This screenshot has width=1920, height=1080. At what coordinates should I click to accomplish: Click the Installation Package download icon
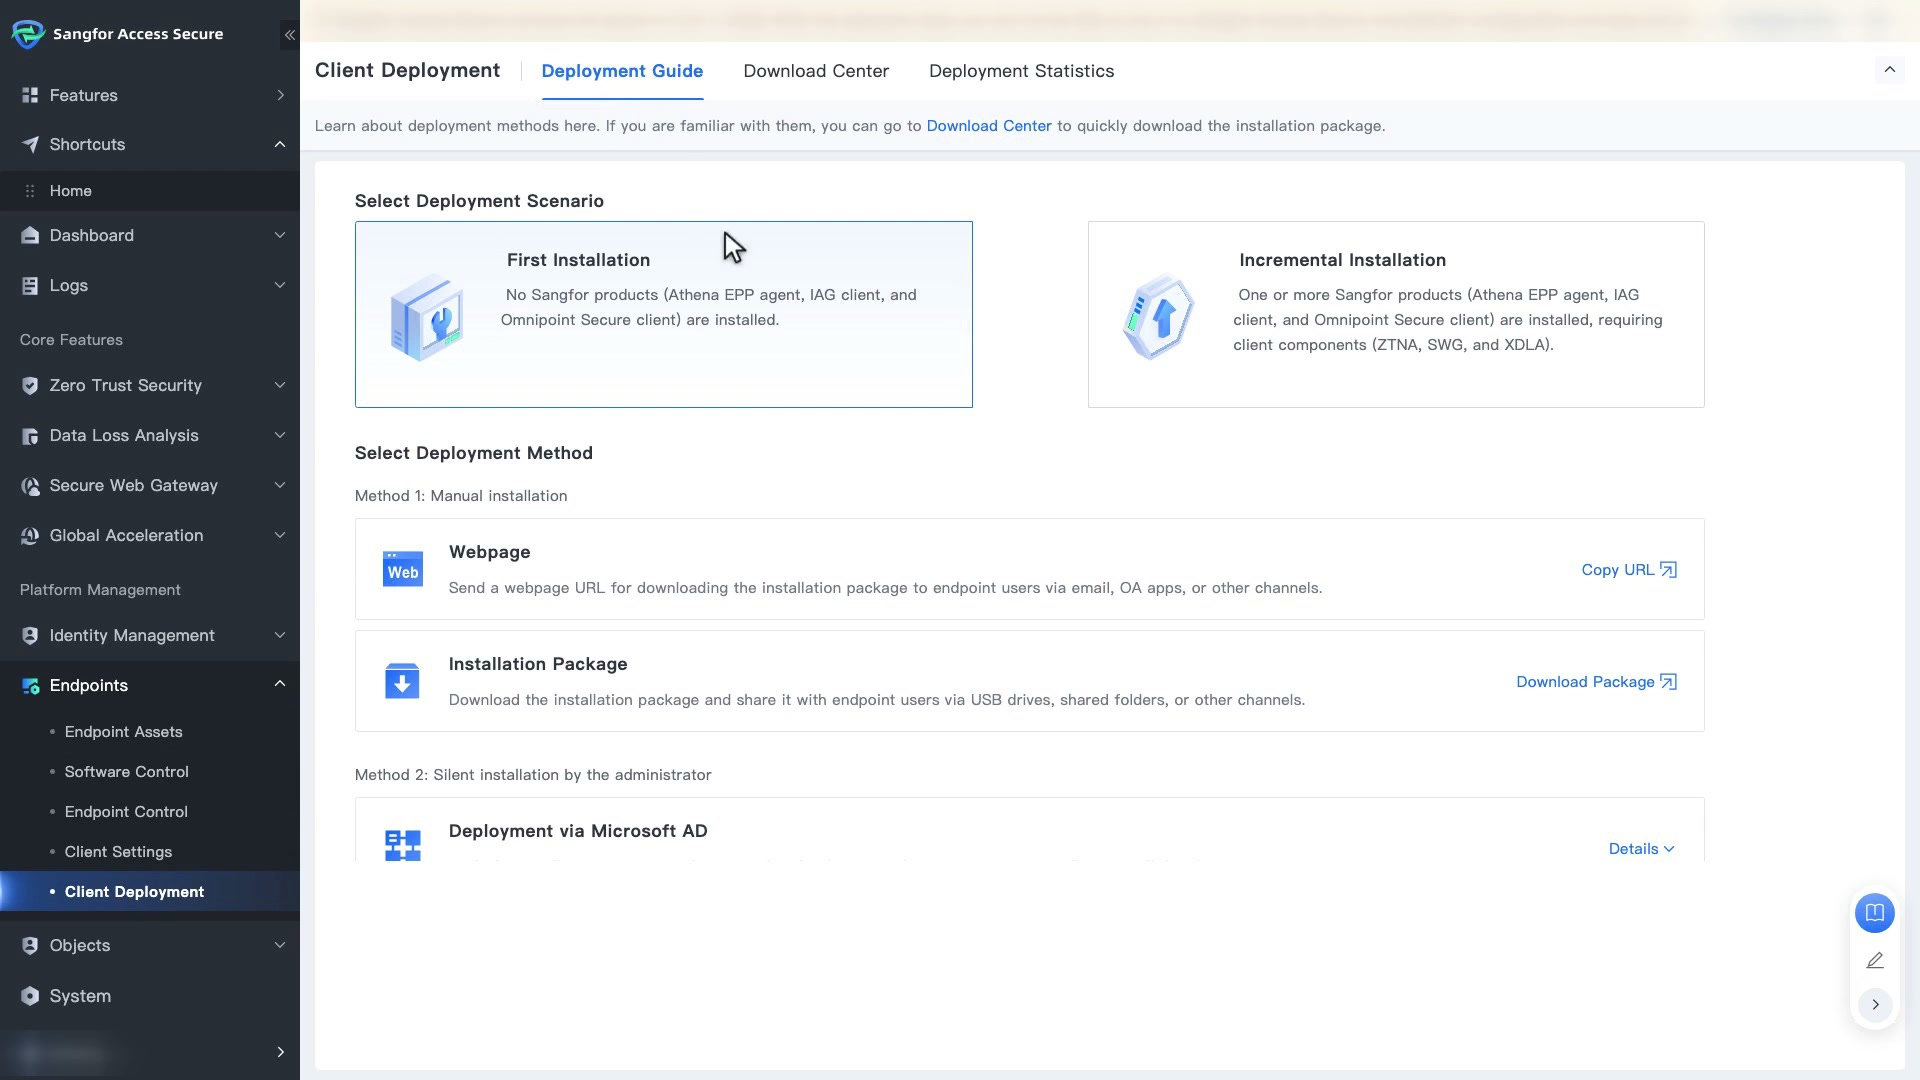[x=402, y=682]
